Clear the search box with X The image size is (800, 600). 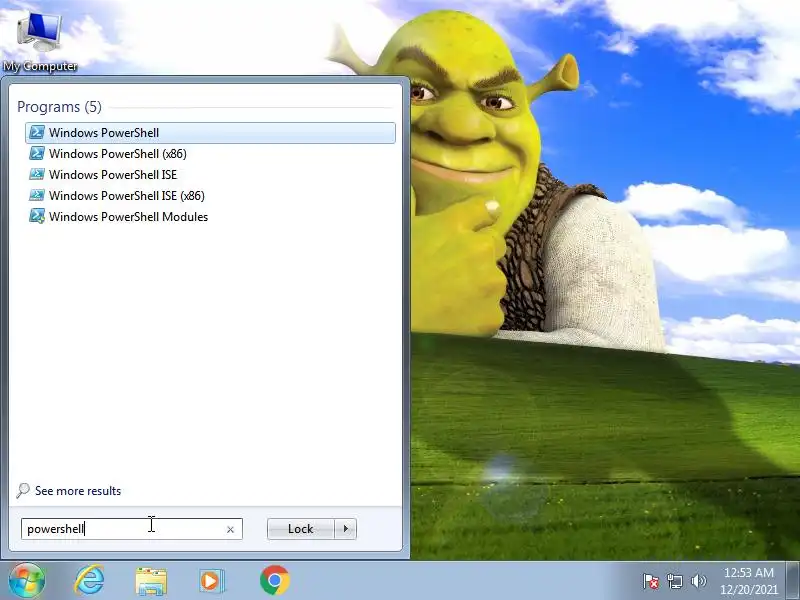pos(231,530)
